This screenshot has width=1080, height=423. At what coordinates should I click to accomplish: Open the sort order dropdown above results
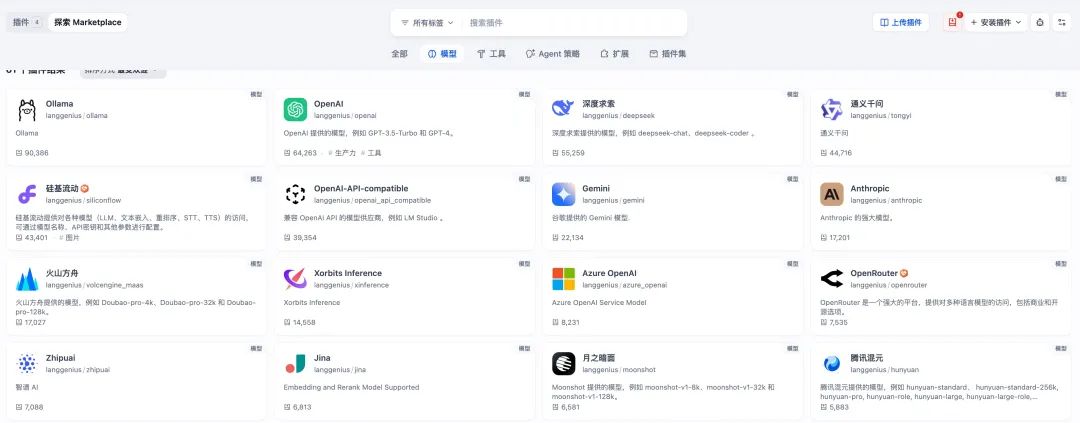[123, 70]
